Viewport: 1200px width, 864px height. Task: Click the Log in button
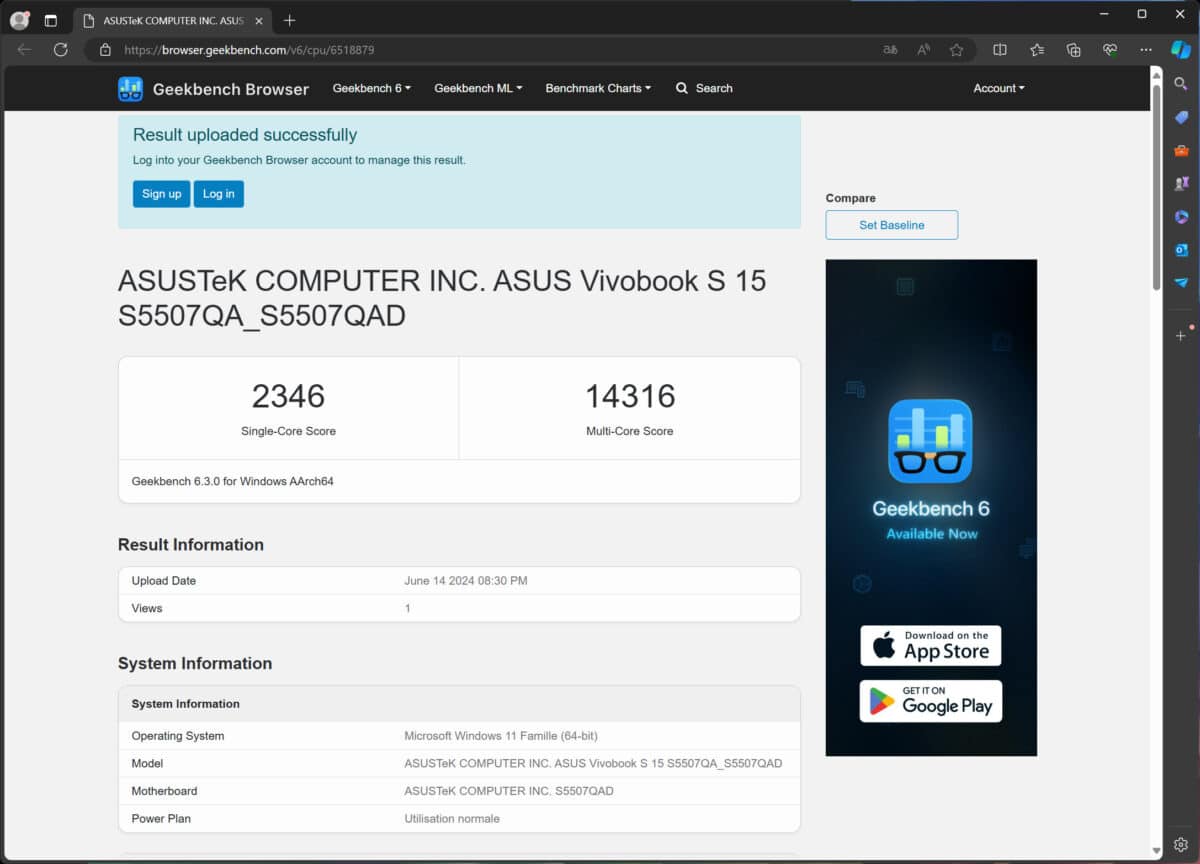pos(219,194)
